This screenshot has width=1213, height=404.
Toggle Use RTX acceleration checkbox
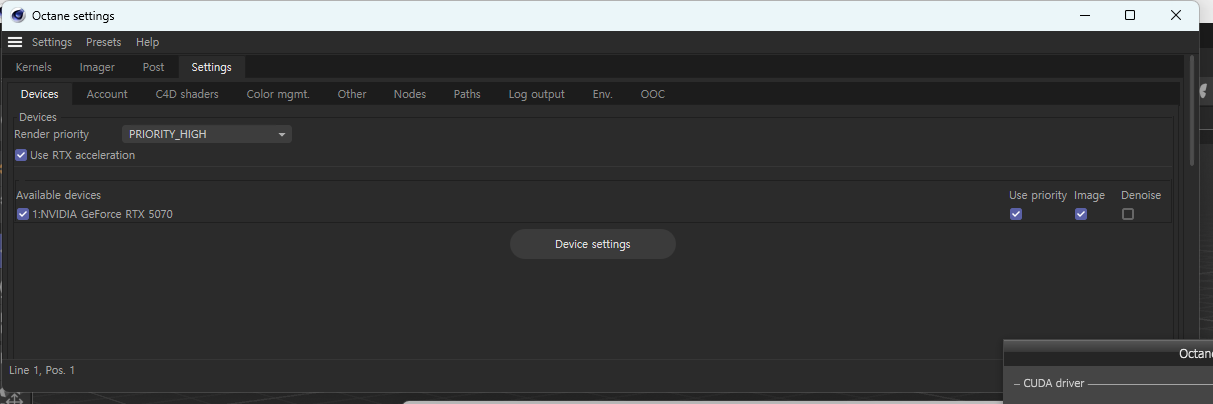point(21,155)
